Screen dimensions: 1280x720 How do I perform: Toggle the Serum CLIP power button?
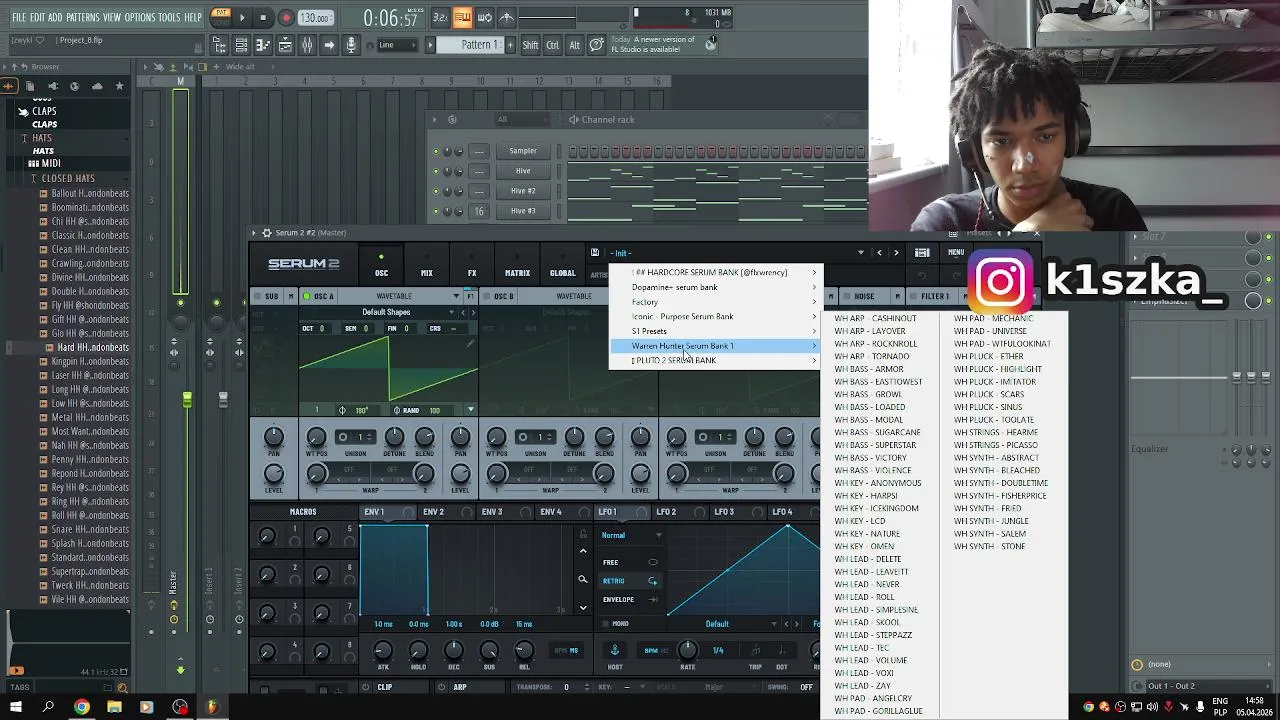(x=366, y=687)
